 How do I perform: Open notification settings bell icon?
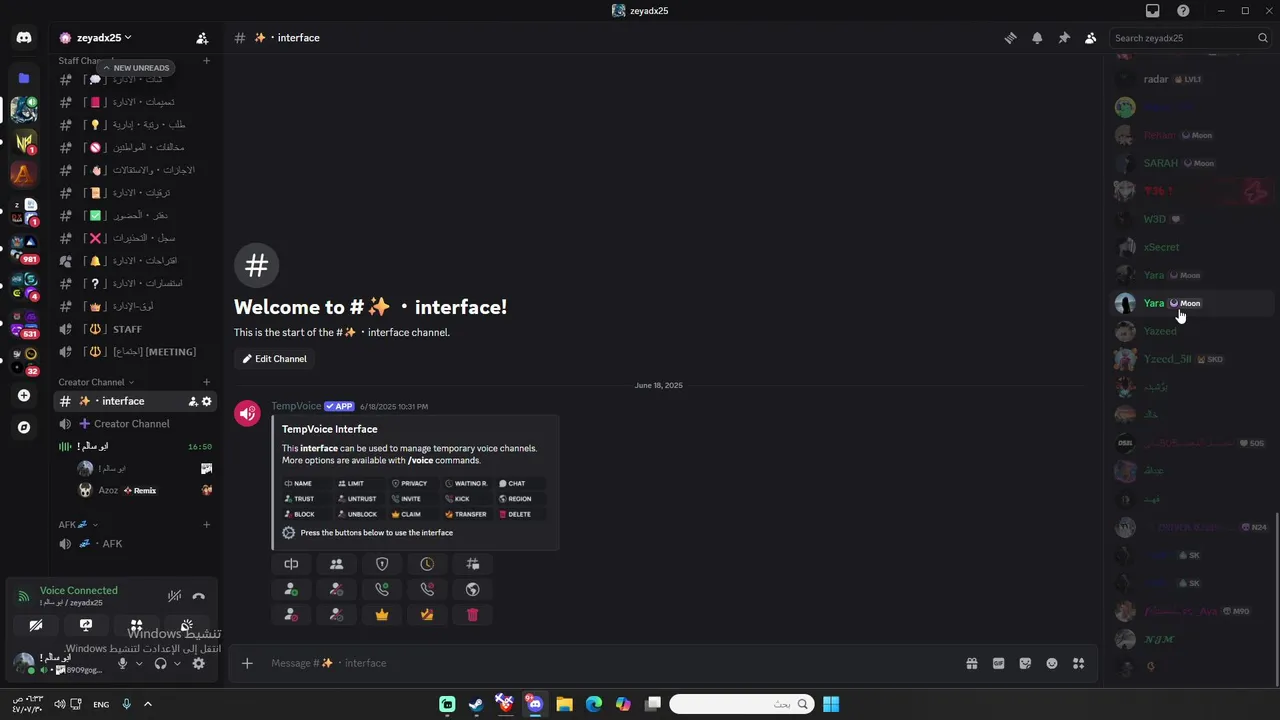1037,38
